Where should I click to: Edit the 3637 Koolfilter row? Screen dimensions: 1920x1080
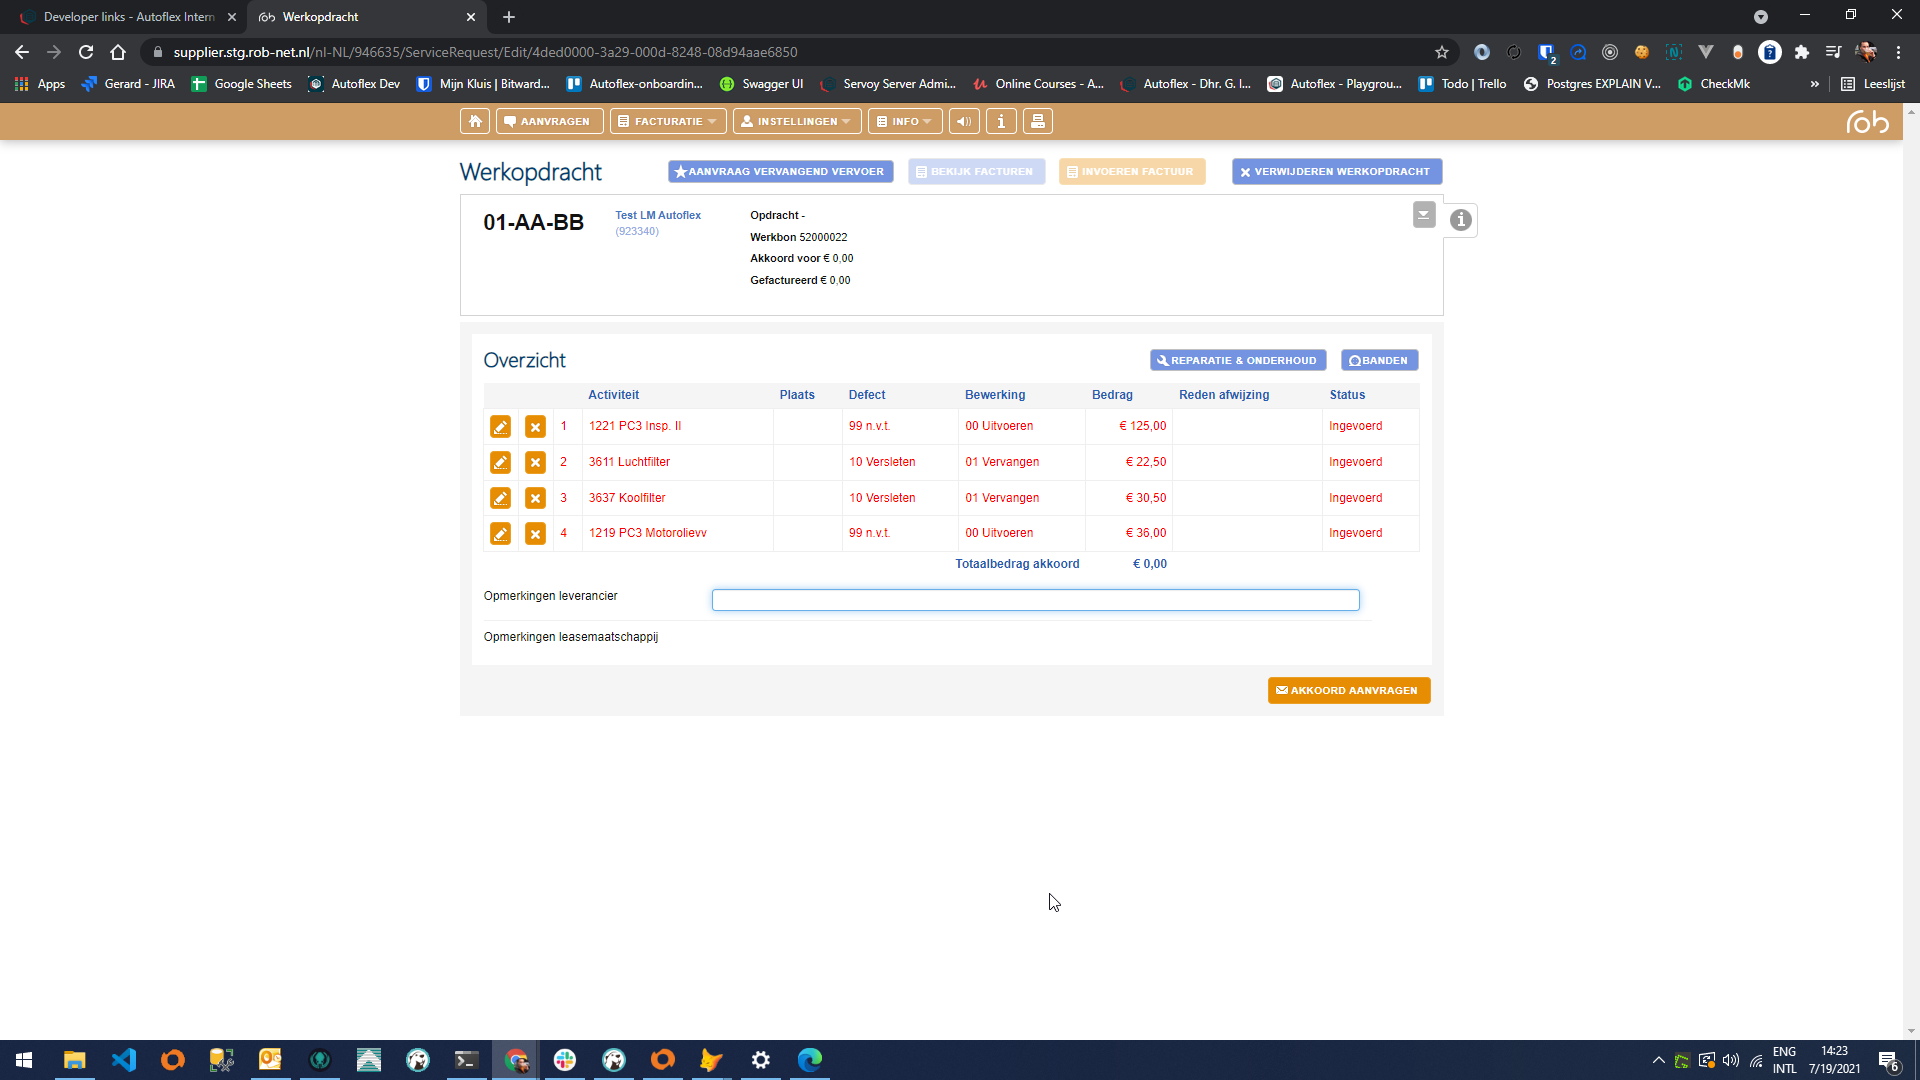(x=500, y=498)
